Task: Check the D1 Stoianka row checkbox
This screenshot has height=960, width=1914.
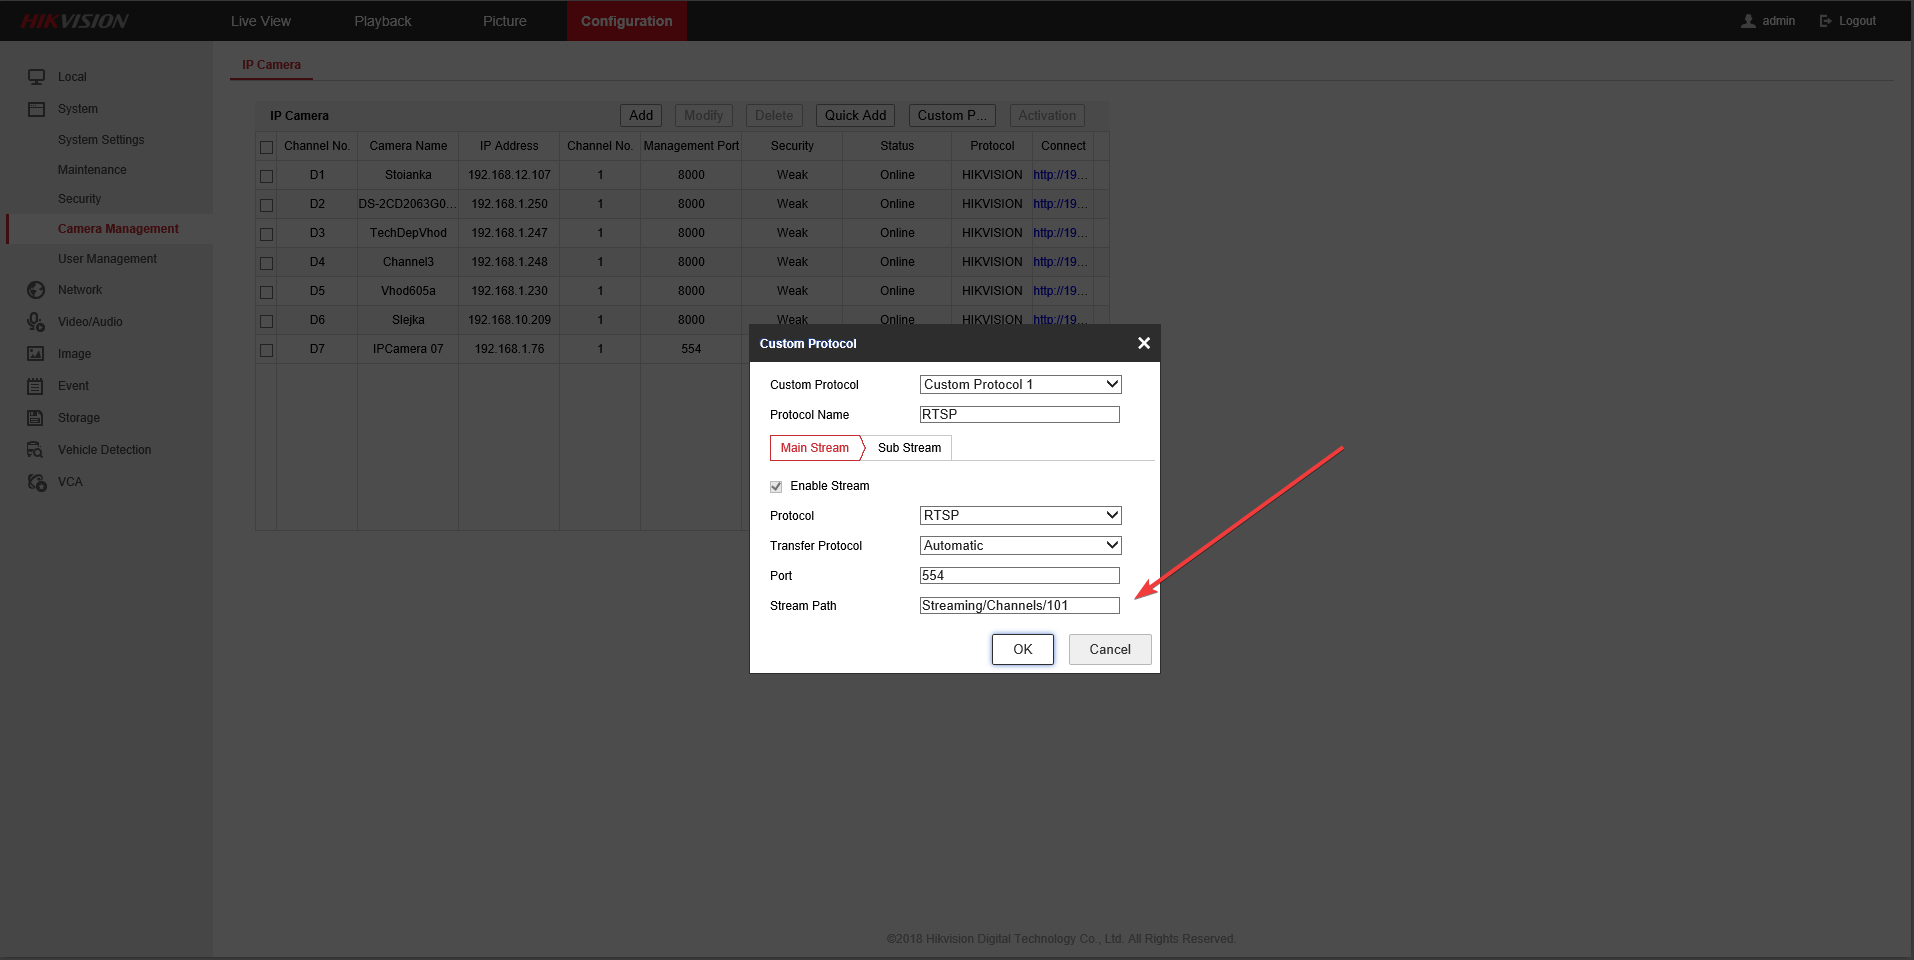Action: tap(267, 176)
